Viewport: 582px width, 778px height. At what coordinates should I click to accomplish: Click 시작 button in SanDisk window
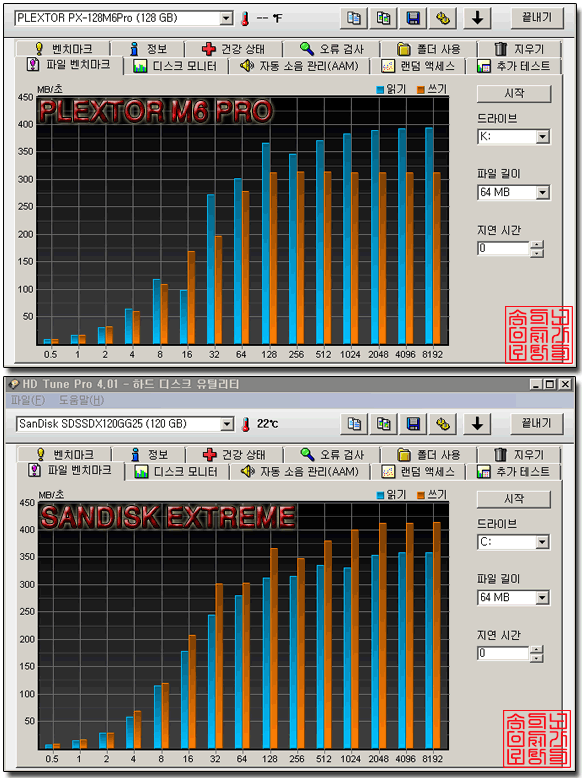(514, 499)
